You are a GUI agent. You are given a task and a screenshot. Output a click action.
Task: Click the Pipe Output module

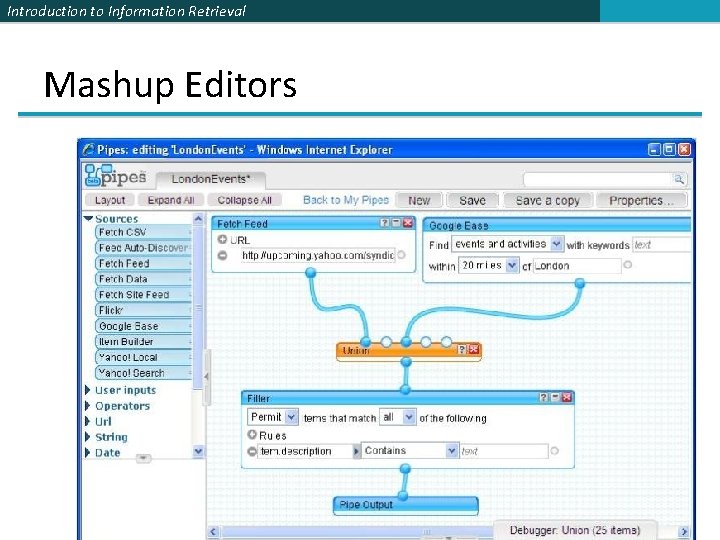tap(405, 505)
